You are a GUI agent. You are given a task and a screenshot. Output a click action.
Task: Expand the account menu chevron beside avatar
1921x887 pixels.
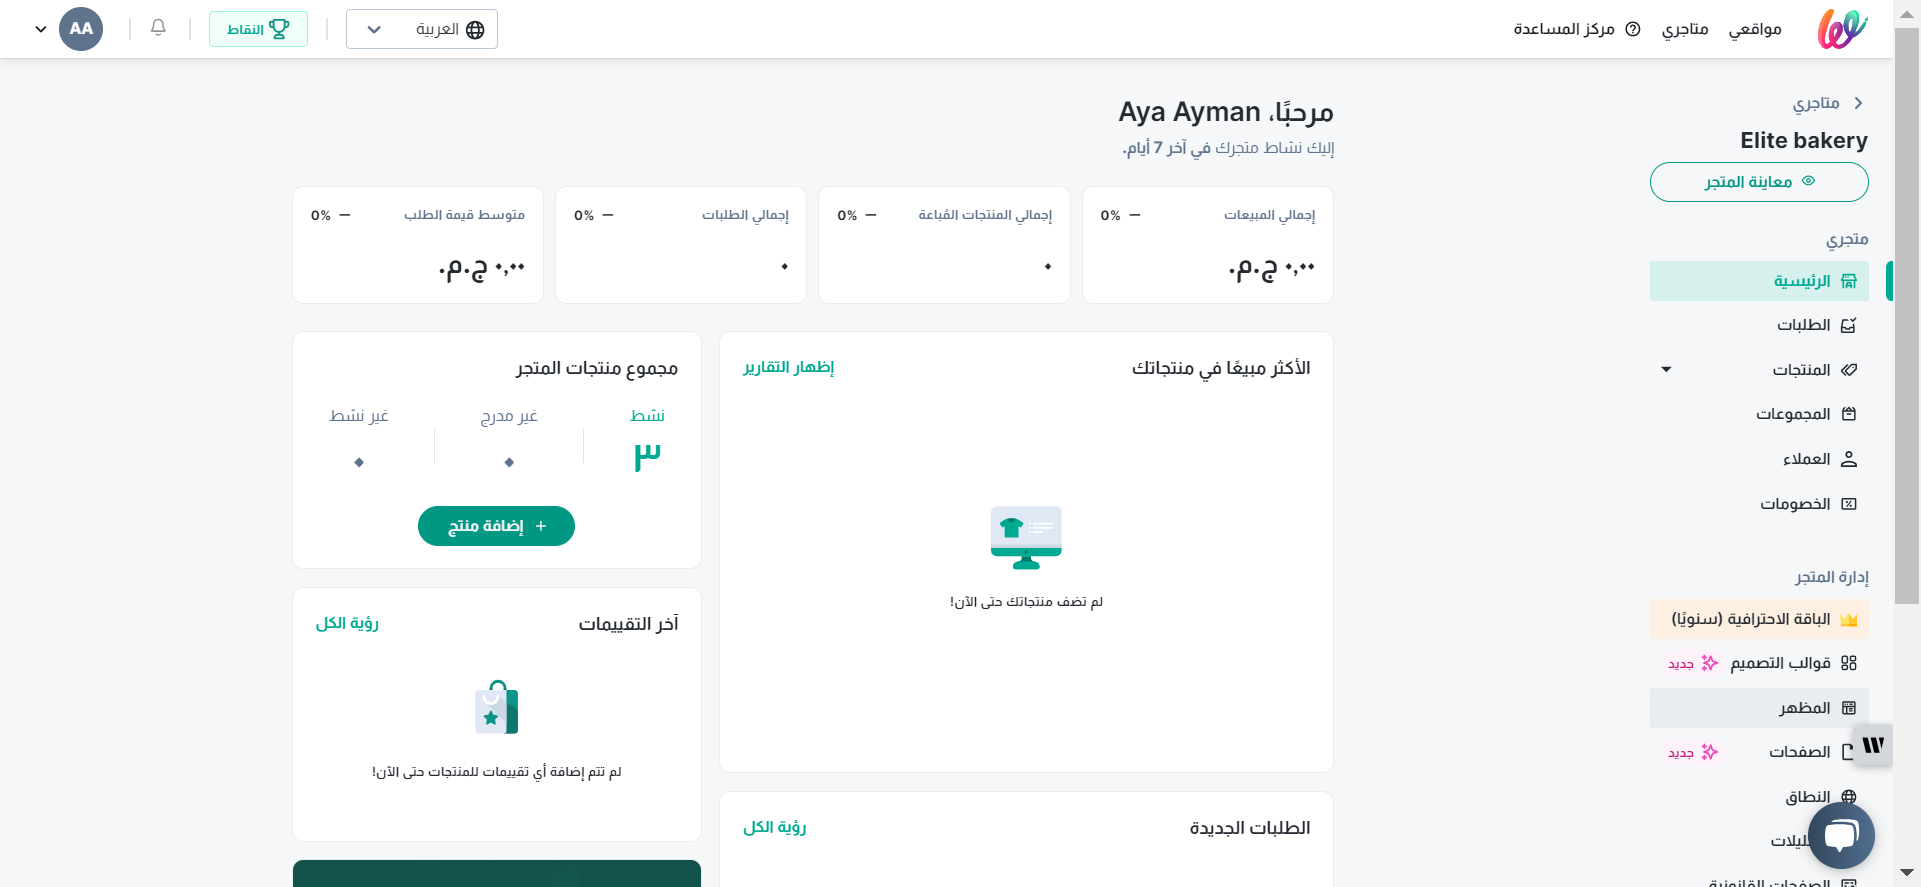41,29
